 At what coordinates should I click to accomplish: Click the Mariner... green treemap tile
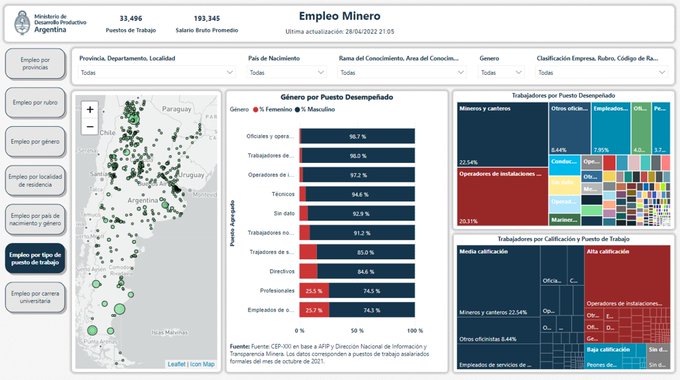[564, 220]
